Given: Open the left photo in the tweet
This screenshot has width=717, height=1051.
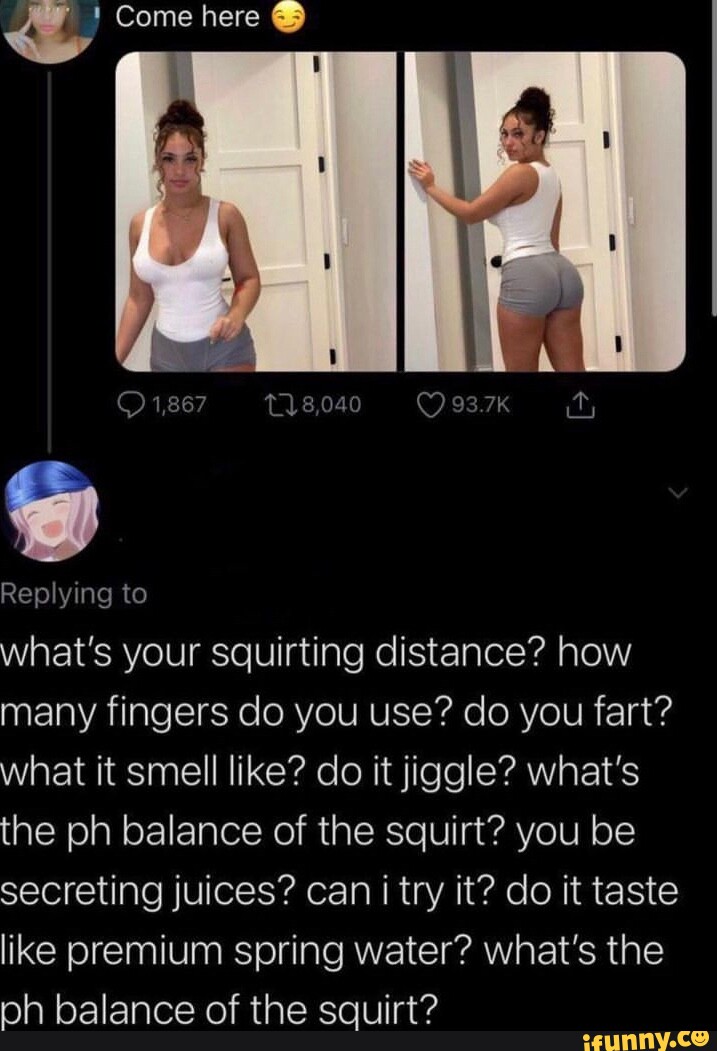Looking at the screenshot, I should coord(257,211).
